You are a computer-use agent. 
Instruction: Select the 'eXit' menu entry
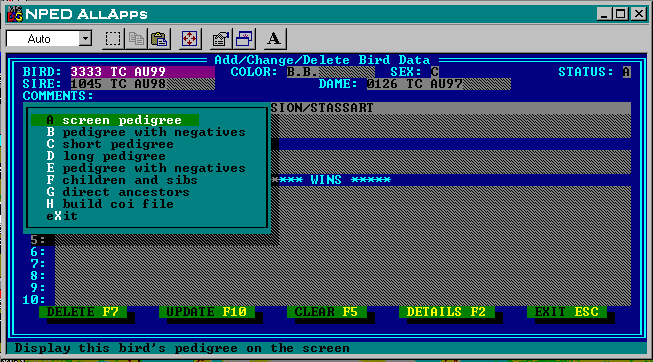click(62, 216)
